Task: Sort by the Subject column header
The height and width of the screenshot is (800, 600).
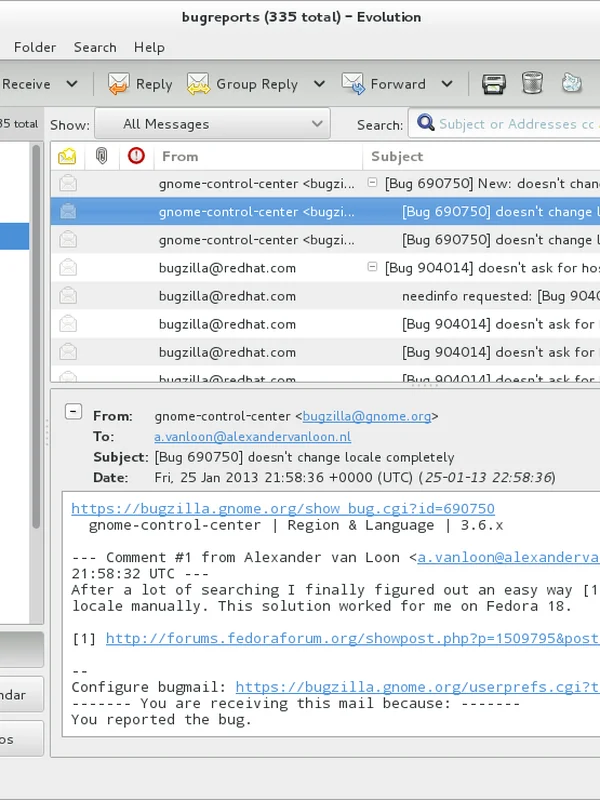Action: click(482, 156)
